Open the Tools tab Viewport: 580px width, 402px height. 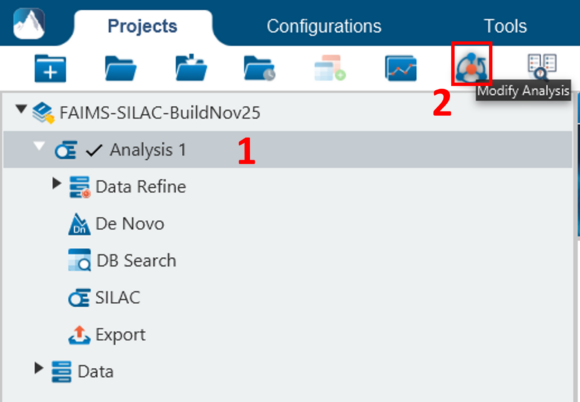(x=505, y=26)
